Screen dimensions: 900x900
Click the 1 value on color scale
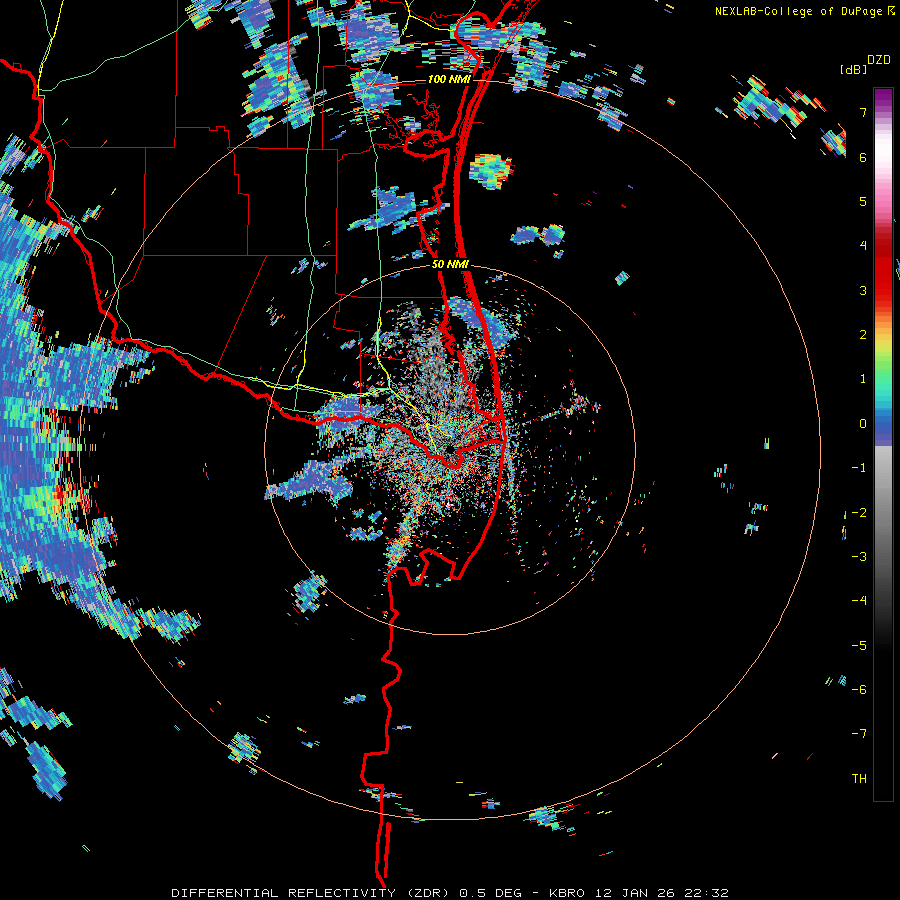pyautogui.click(x=863, y=379)
